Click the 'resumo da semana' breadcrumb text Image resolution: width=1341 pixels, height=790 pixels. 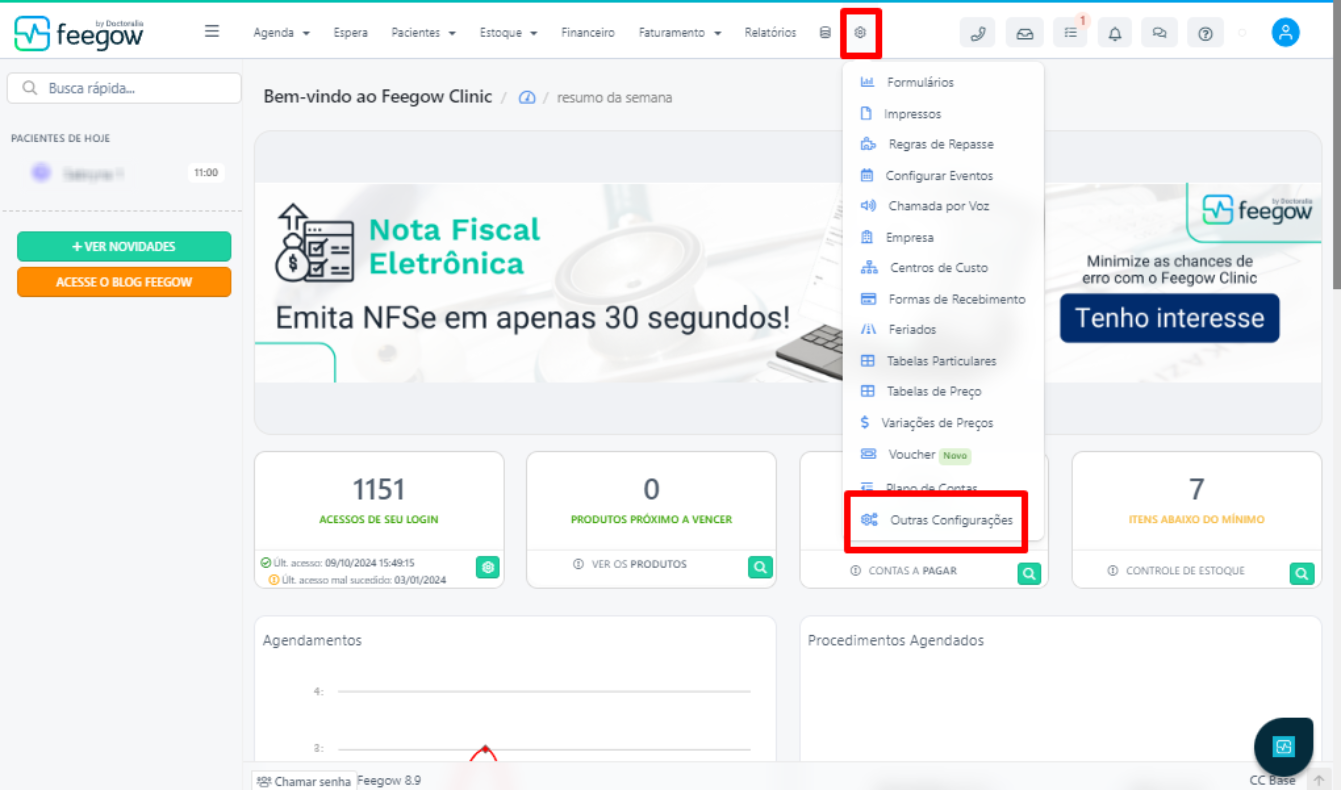[x=614, y=98]
